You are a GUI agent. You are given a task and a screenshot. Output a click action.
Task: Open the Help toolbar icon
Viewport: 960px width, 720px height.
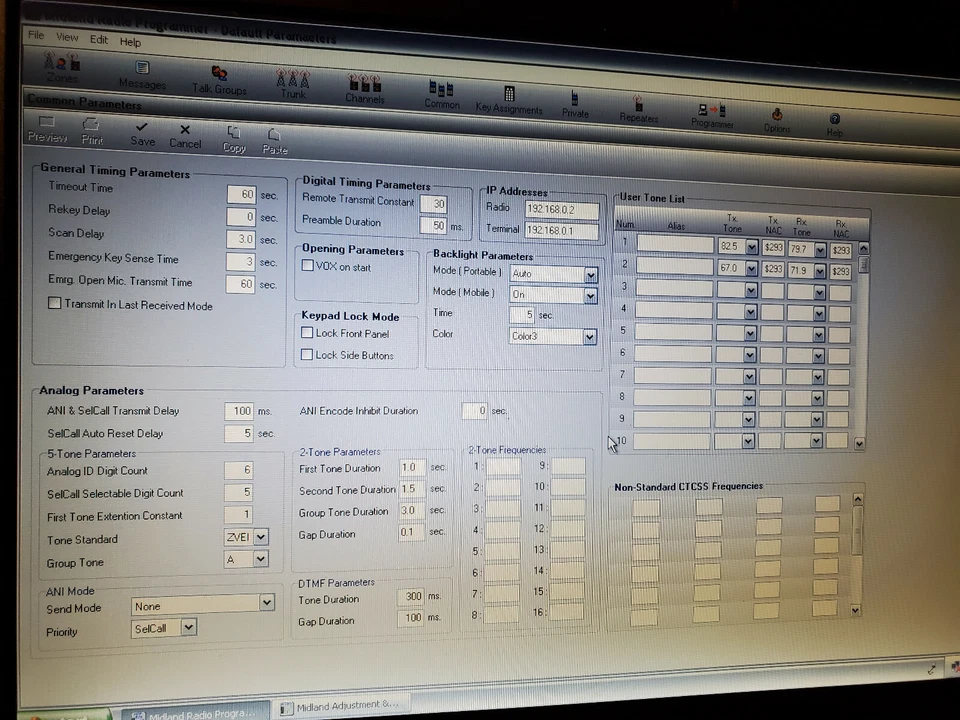pos(834,124)
